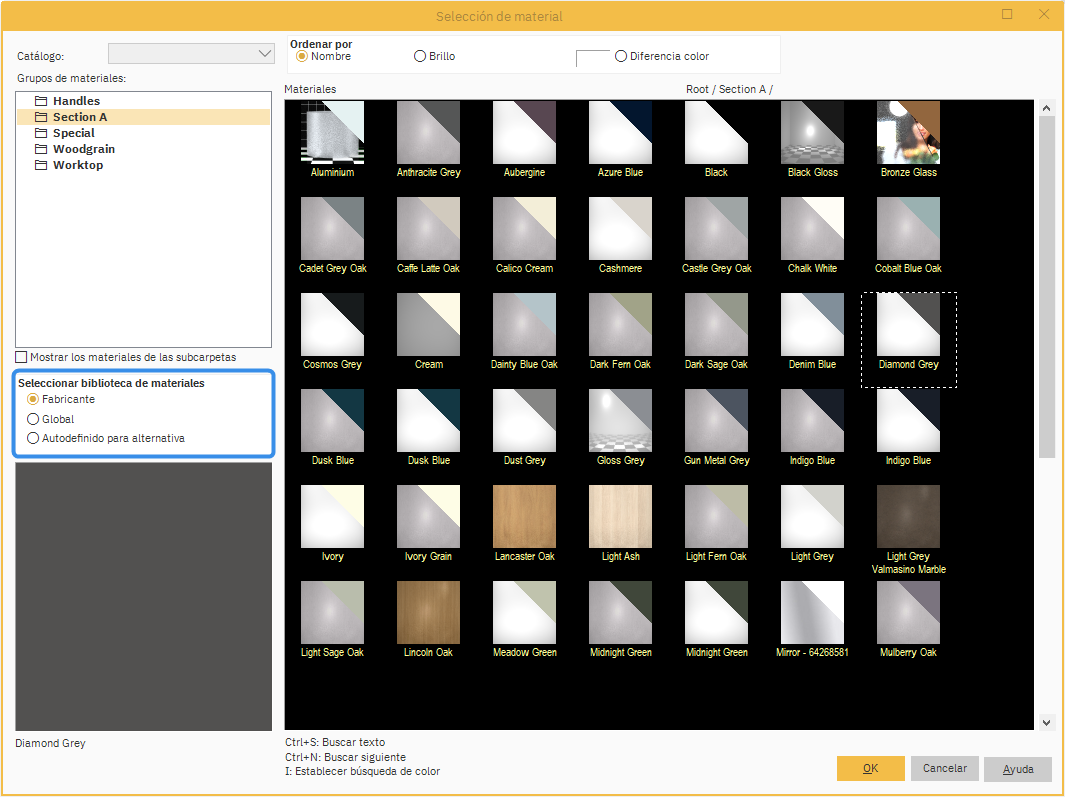Open the Woodgrain materials group folder
This screenshot has width=1065, height=797.
click(x=83, y=149)
